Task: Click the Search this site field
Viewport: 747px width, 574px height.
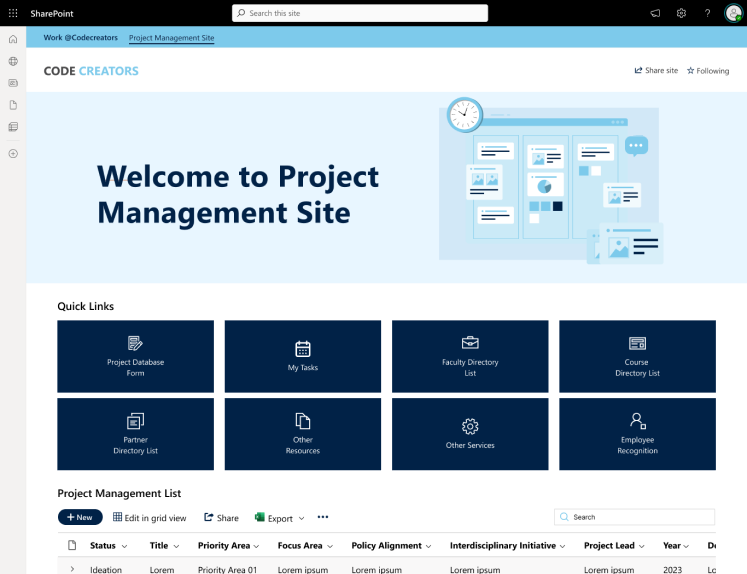Action: click(360, 13)
